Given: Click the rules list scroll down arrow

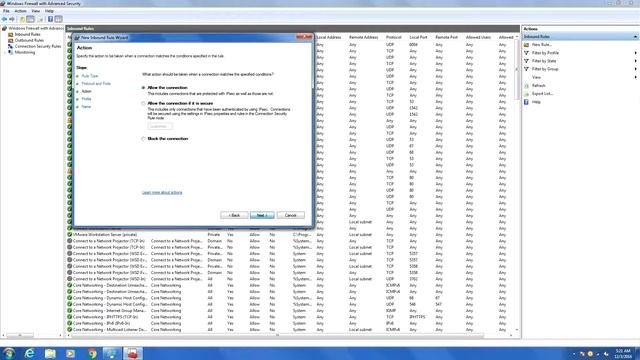Looking at the screenshot, I should pos(517,330).
